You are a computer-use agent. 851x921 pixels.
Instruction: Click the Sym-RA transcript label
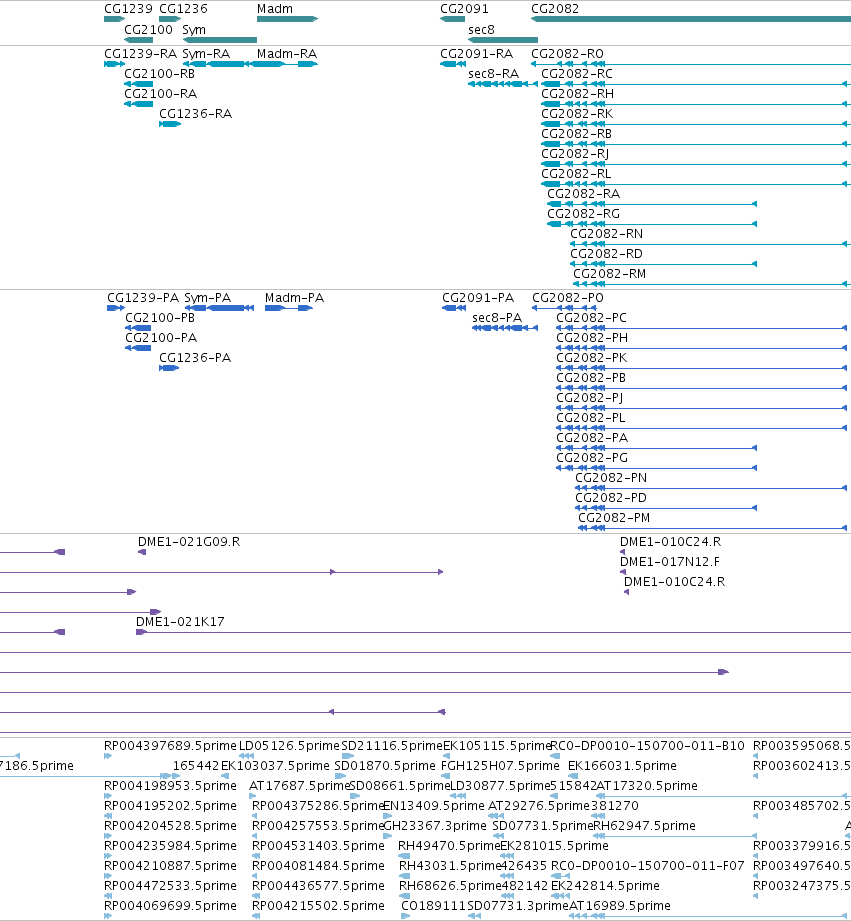pos(206,54)
